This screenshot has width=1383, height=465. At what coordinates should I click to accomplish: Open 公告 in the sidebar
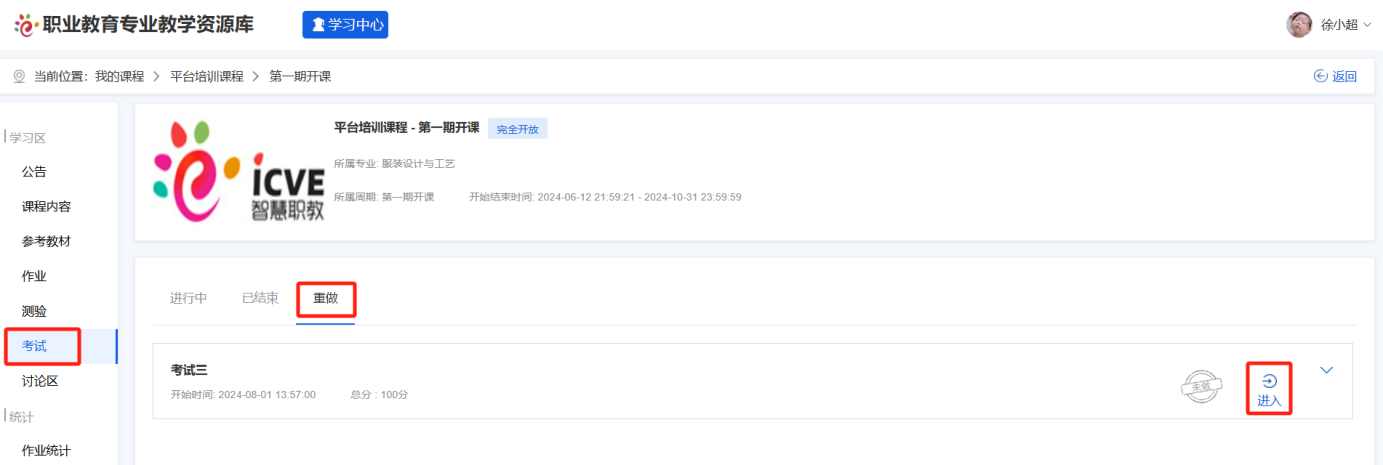coord(34,172)
